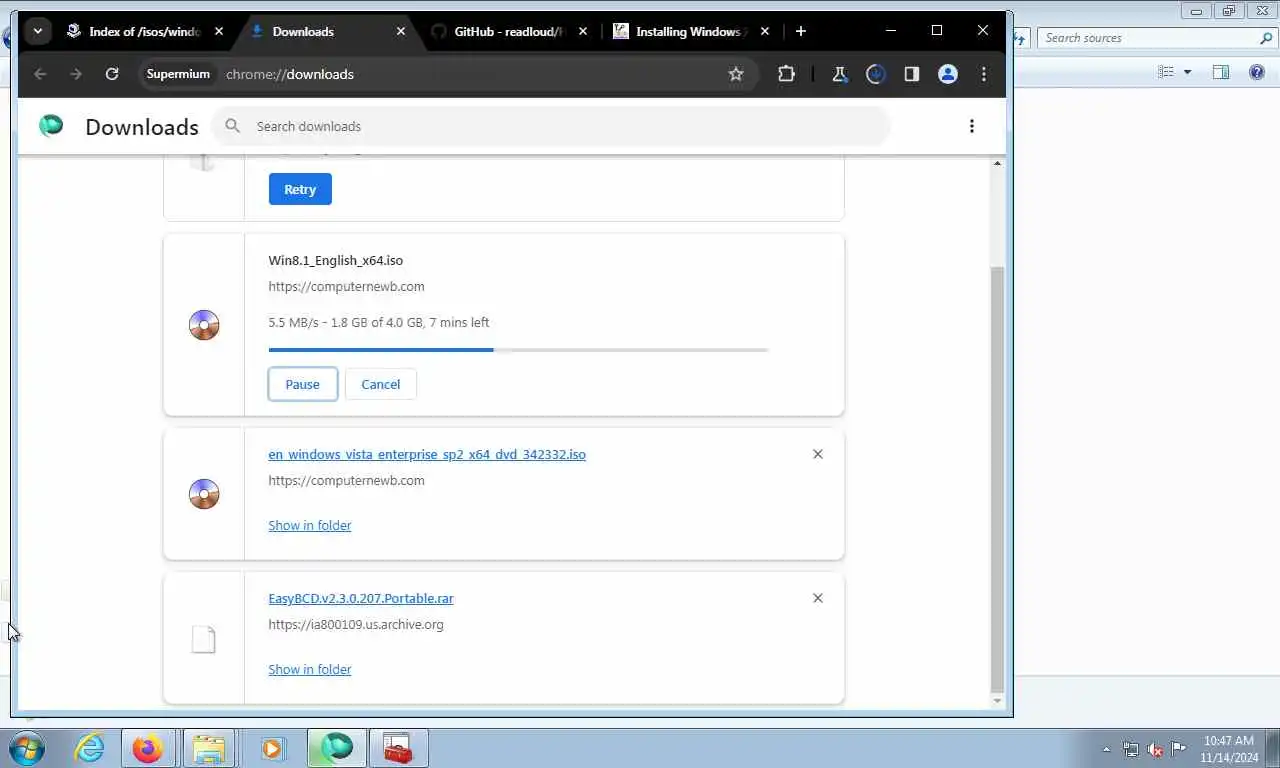The image size is (1280, 768).
Task: Open Windows Media Player from taskbar
Action: (x=271, y=748)
